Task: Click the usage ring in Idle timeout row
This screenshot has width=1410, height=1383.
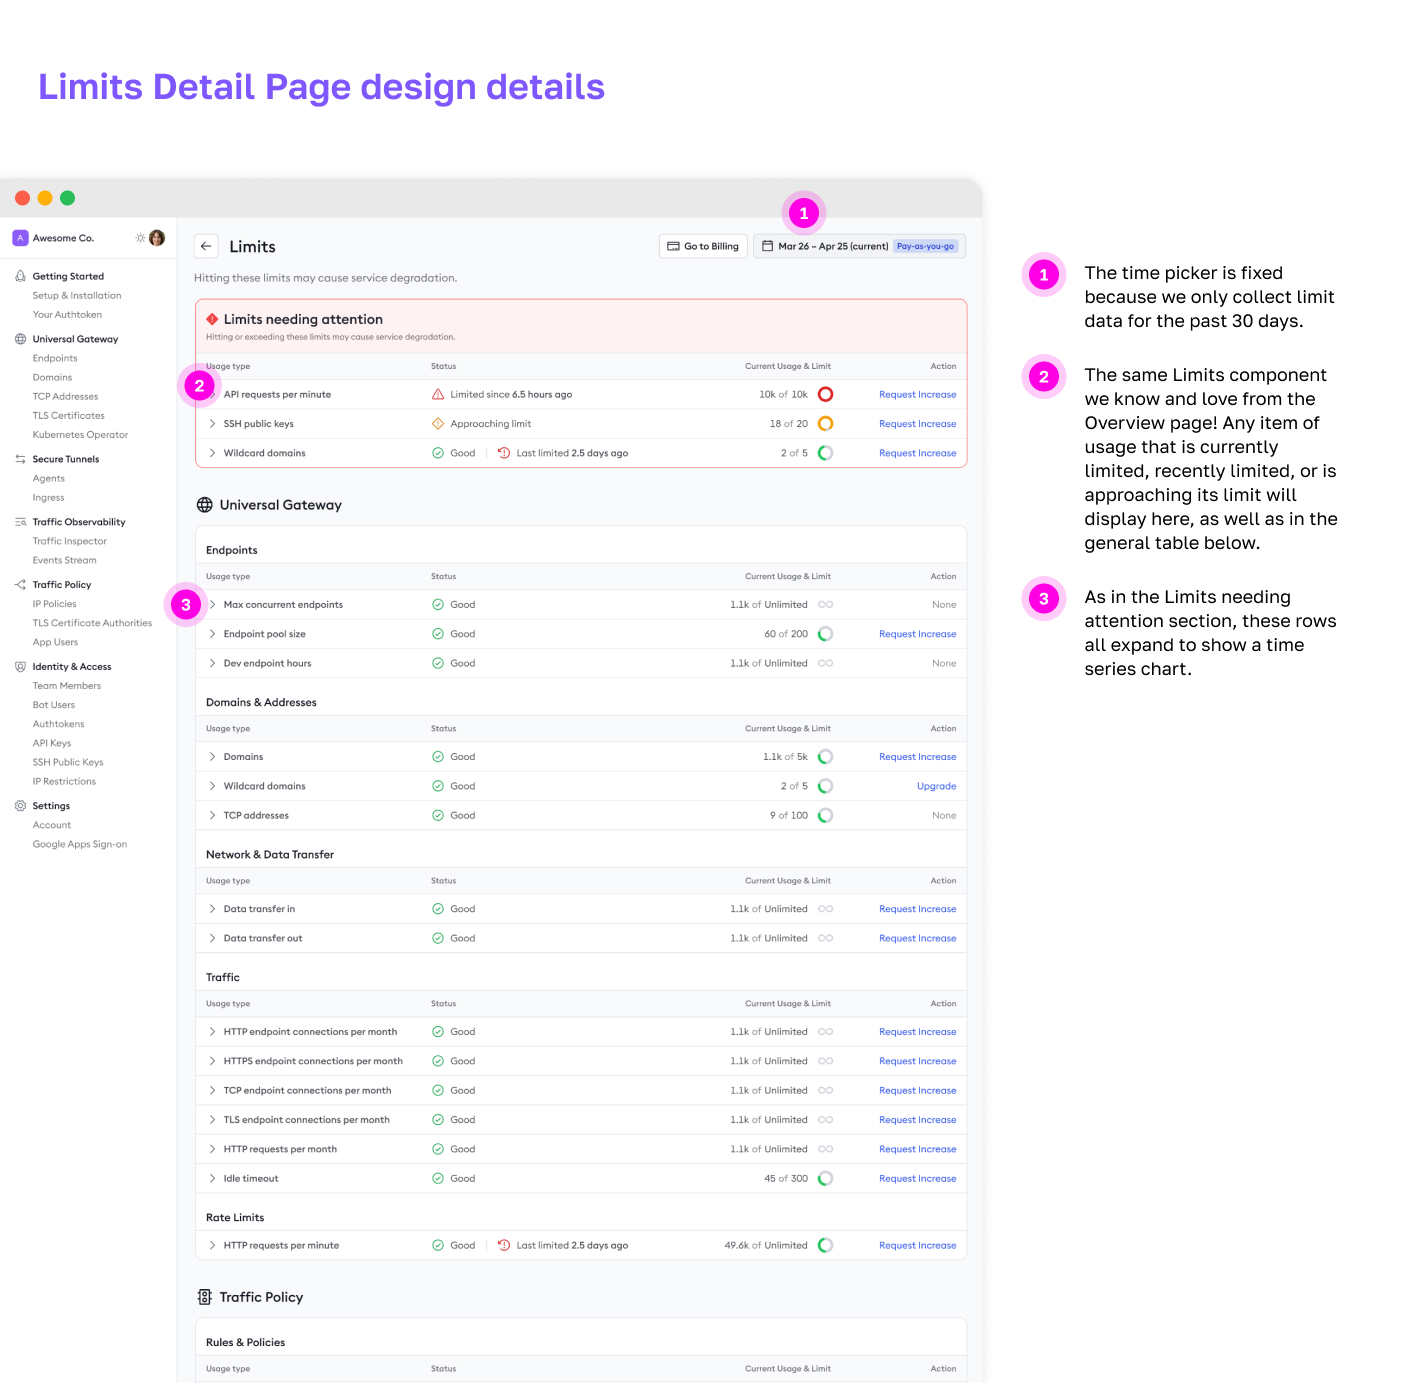Action: coord(826,1179)
